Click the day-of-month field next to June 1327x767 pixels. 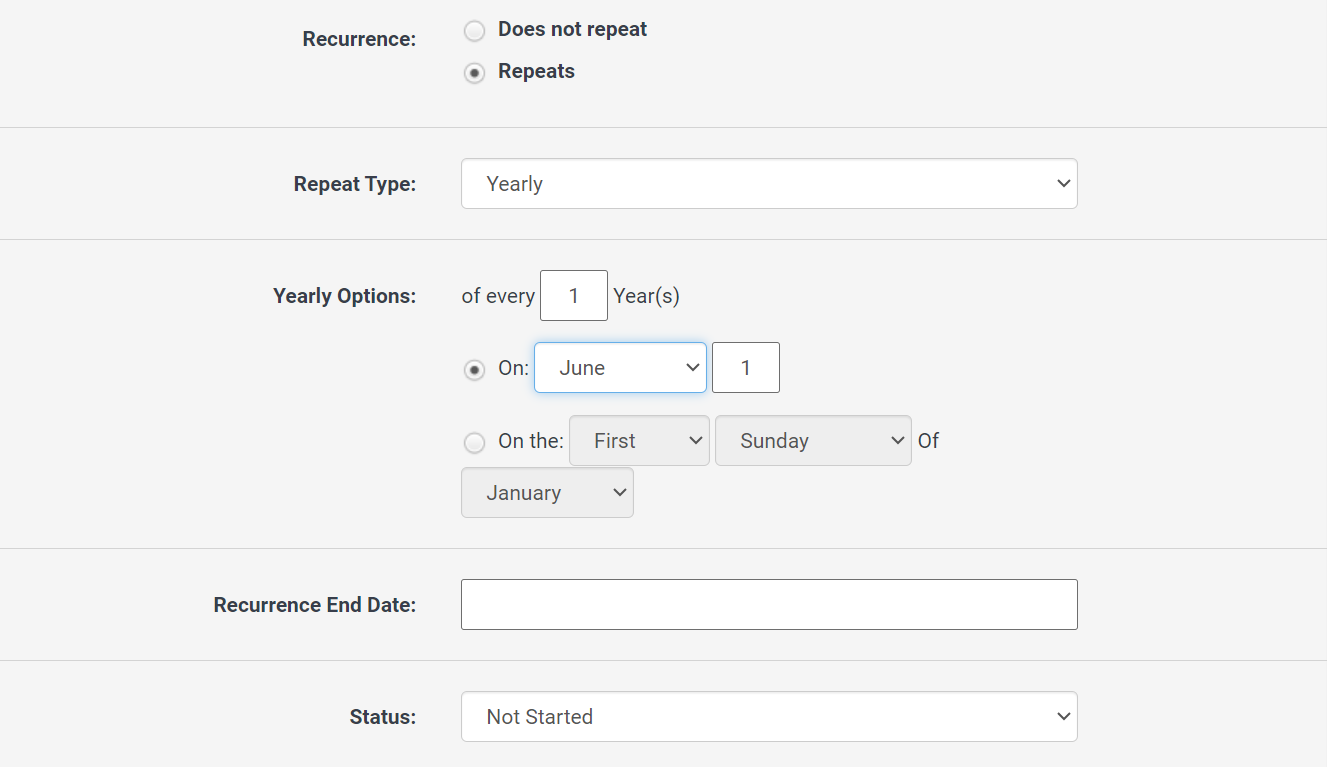746,368
